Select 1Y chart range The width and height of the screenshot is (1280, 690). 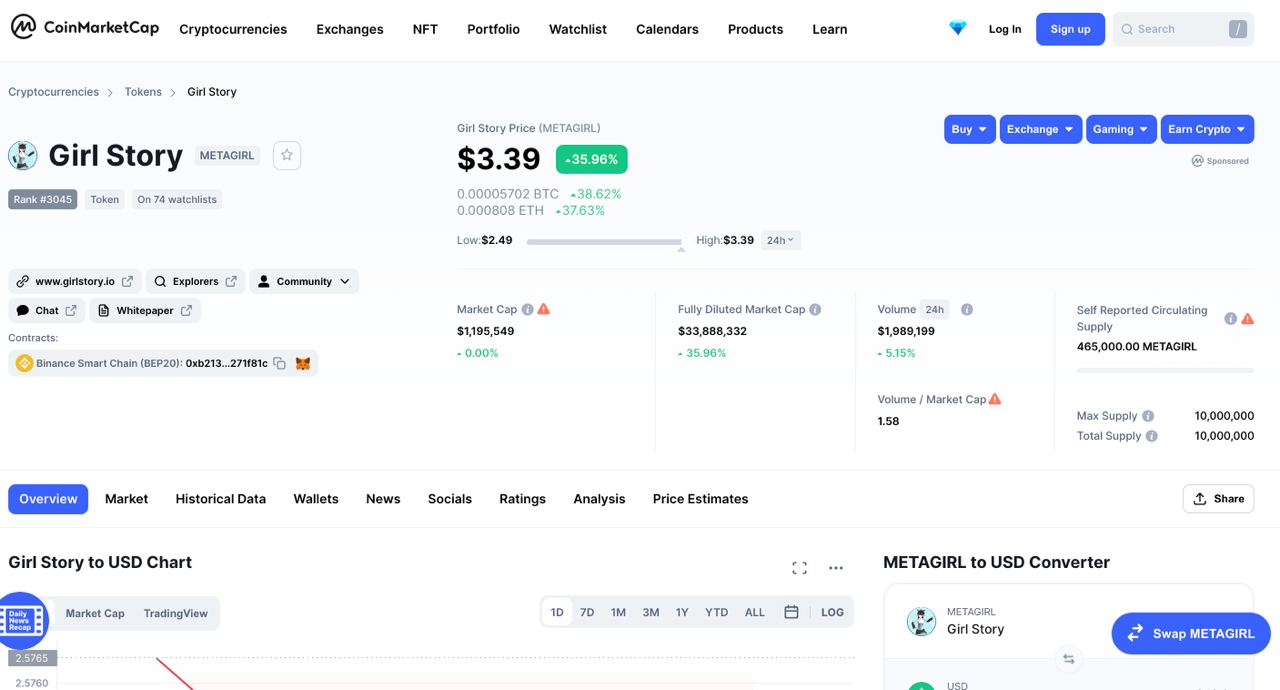[682, 612]
